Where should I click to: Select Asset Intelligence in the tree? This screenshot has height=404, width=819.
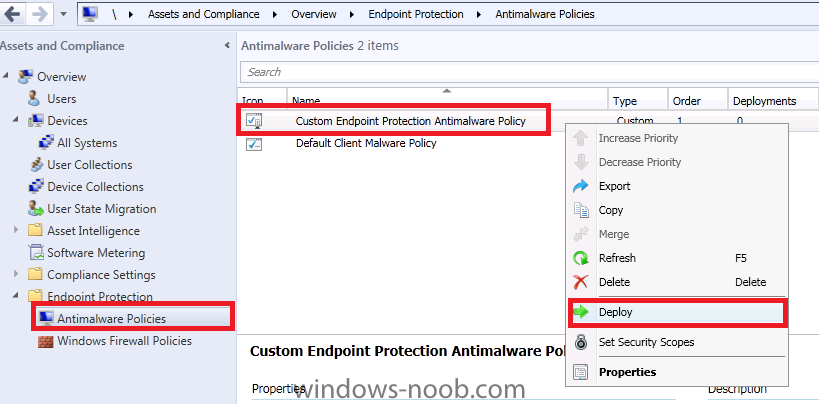93,230
